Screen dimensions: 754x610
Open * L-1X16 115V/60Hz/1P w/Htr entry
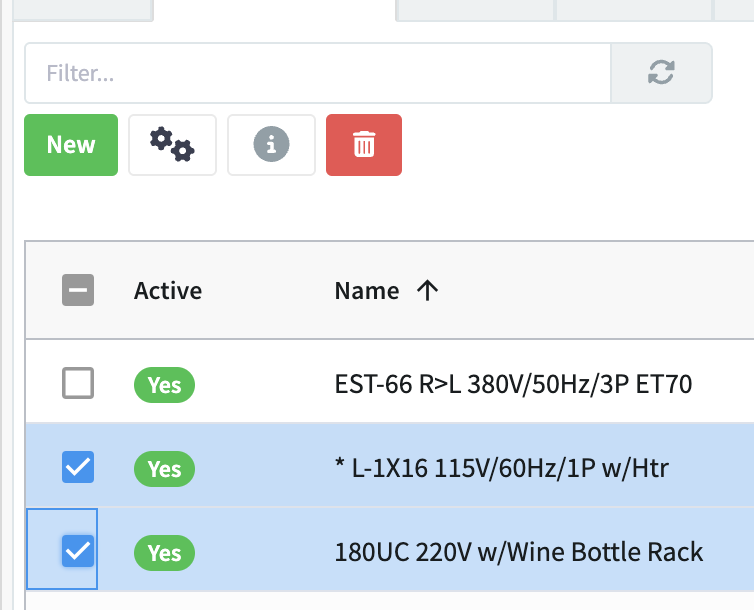[502, 468]
